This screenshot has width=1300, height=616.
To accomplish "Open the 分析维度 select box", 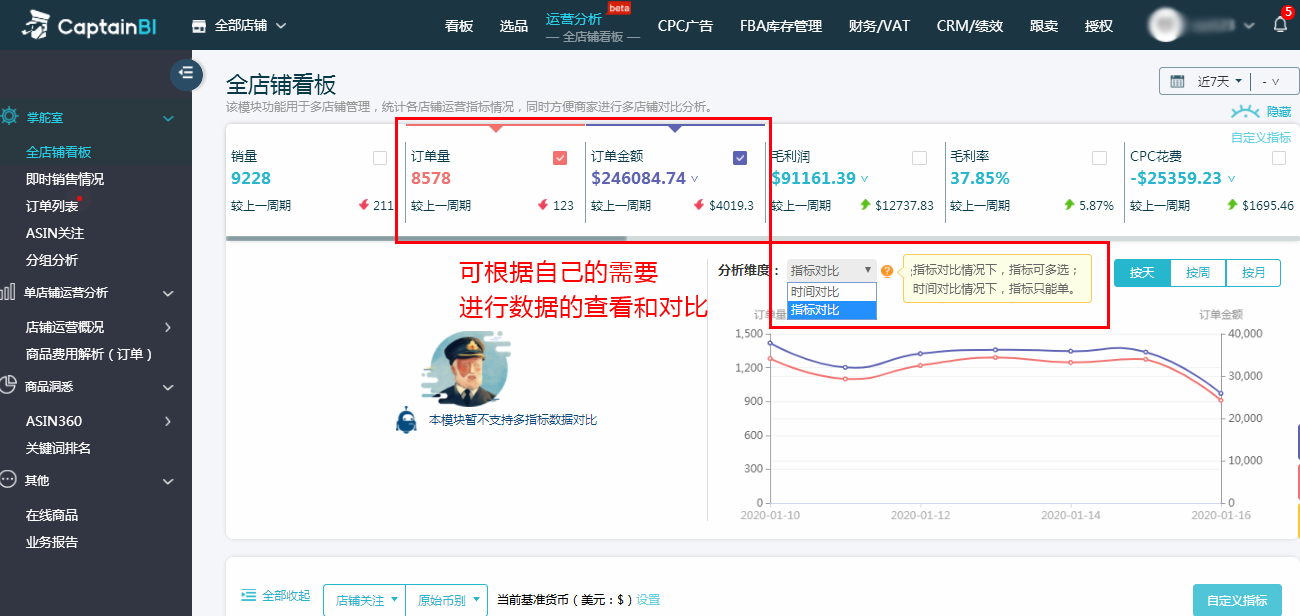I will (x=831, y=271).
